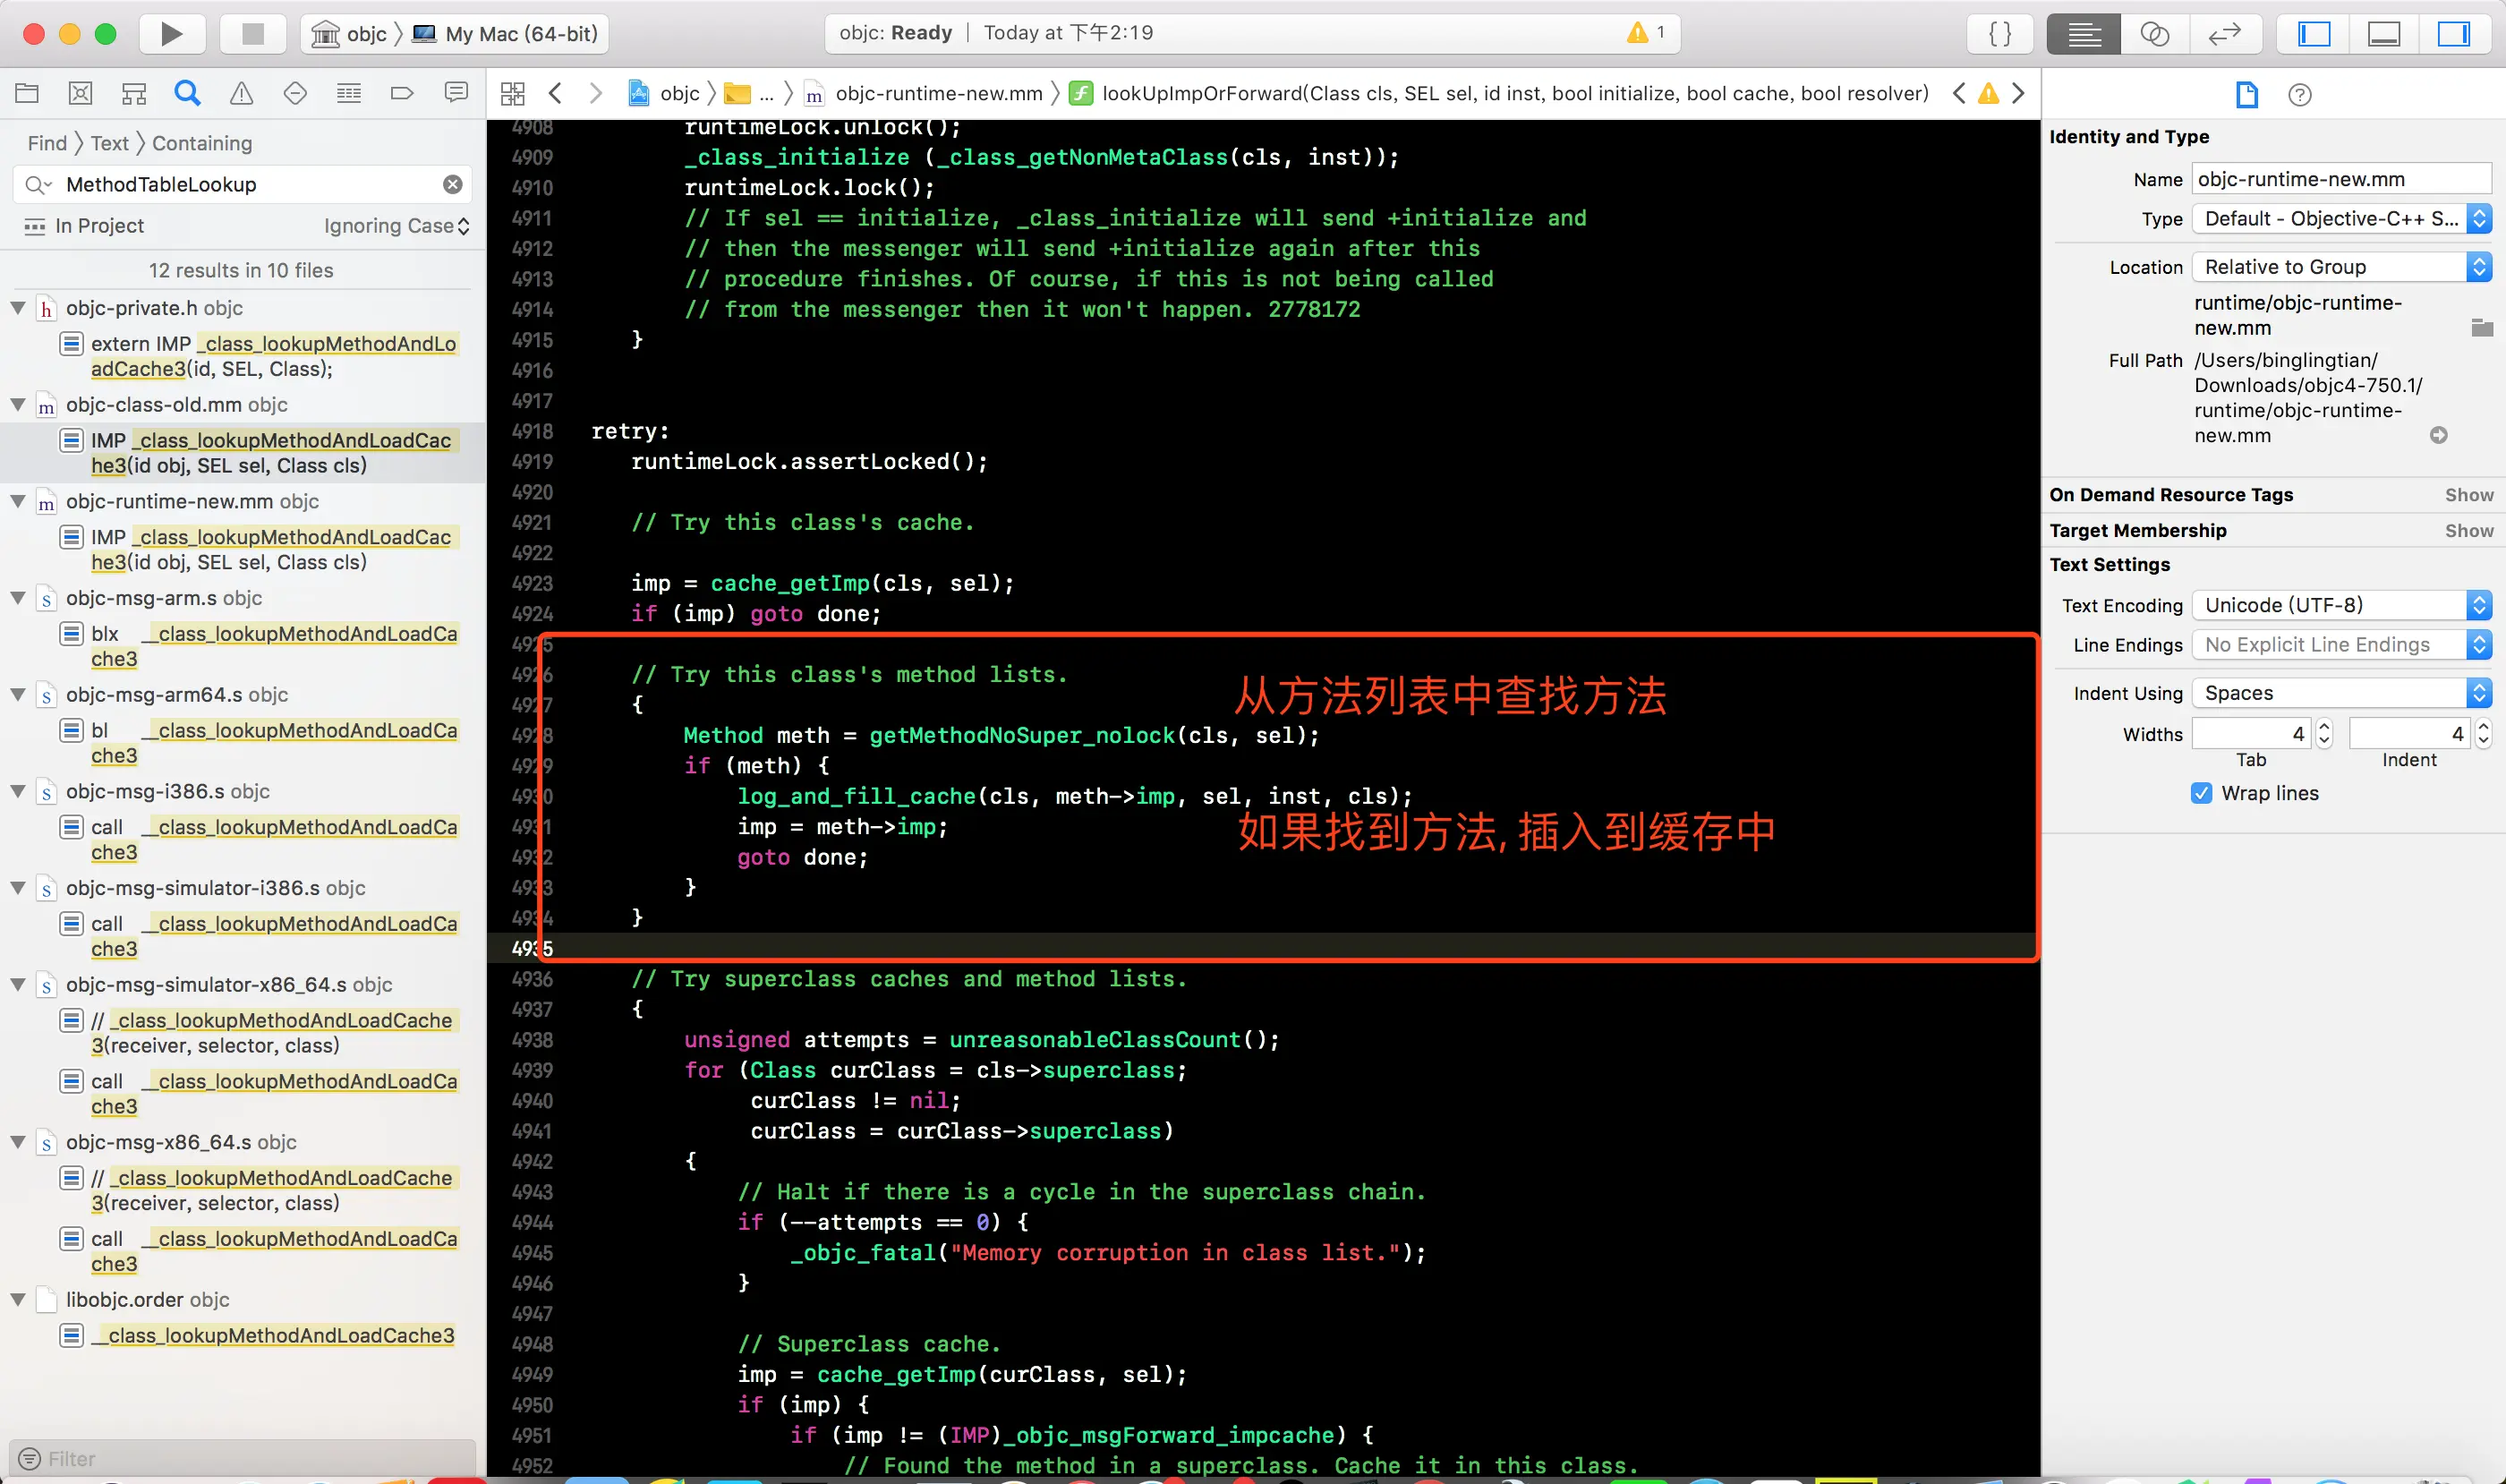Open the Source Control navigator

[x=80, y=94]
